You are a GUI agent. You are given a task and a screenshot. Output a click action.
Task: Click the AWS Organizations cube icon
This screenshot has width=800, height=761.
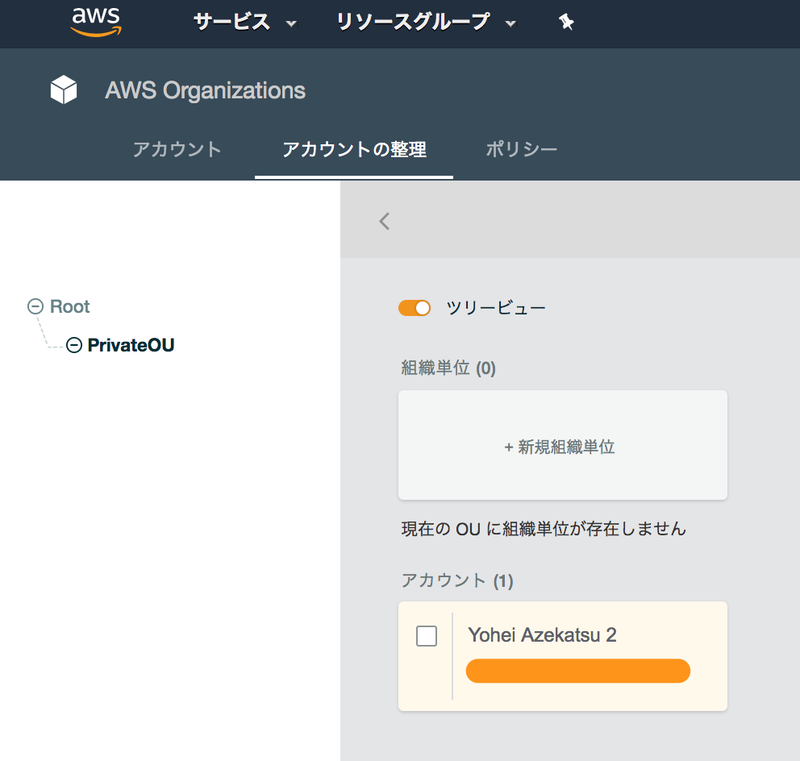pos(64,90)
